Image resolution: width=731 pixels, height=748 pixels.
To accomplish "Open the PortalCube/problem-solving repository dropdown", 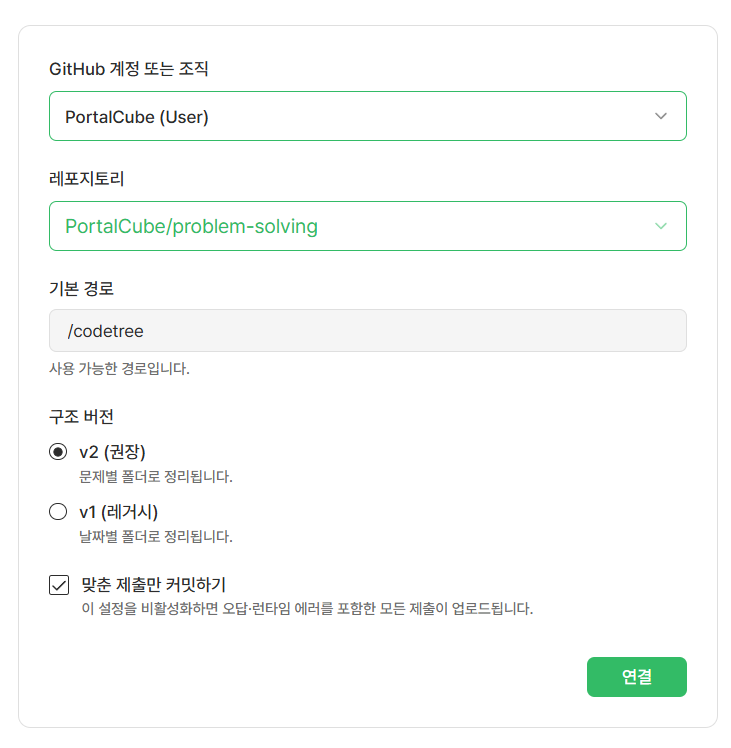I will click(x=367, y=226).
